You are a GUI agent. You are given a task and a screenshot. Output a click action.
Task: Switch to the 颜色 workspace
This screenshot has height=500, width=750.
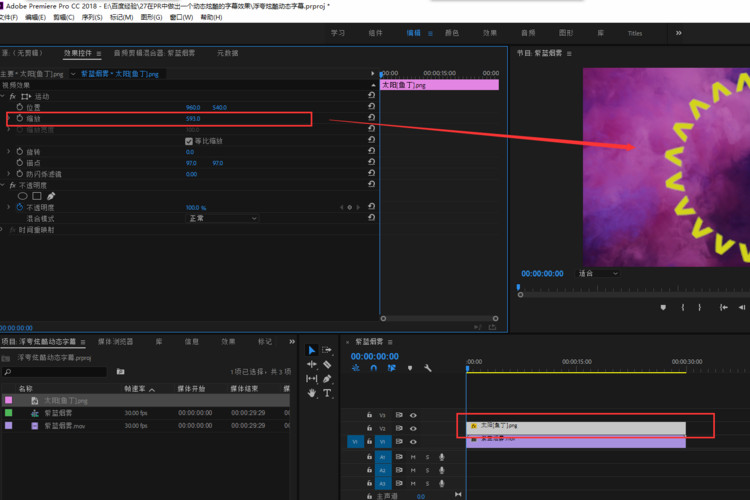452,33
